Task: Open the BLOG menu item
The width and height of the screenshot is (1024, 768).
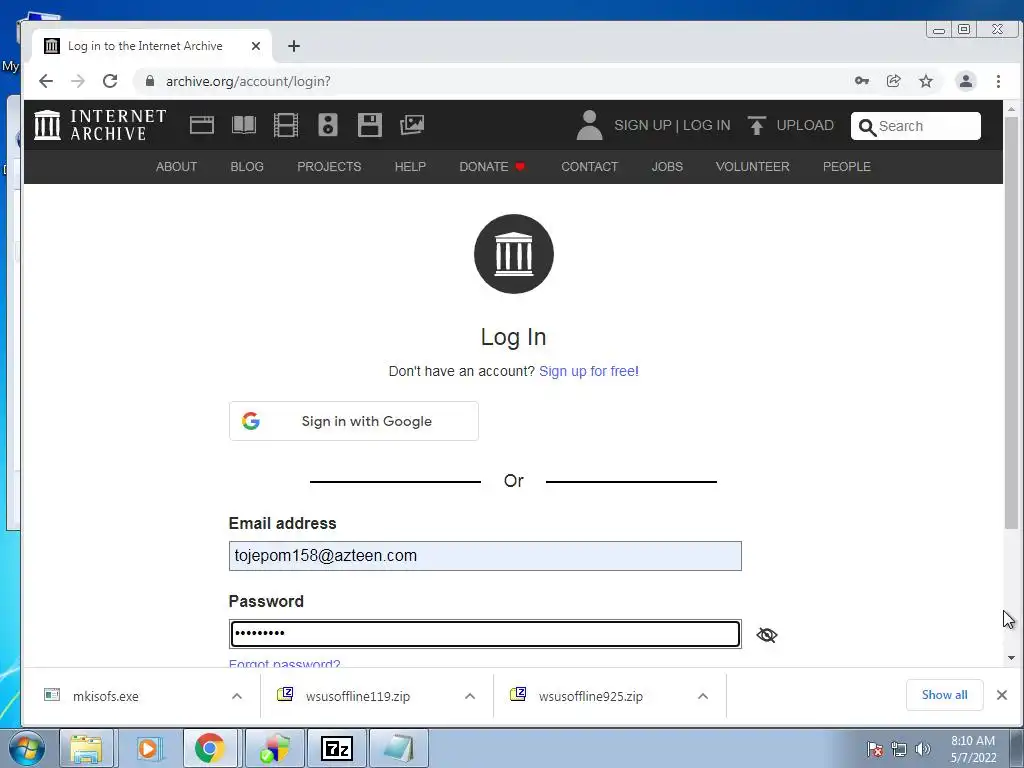Action: coord(247,167)
